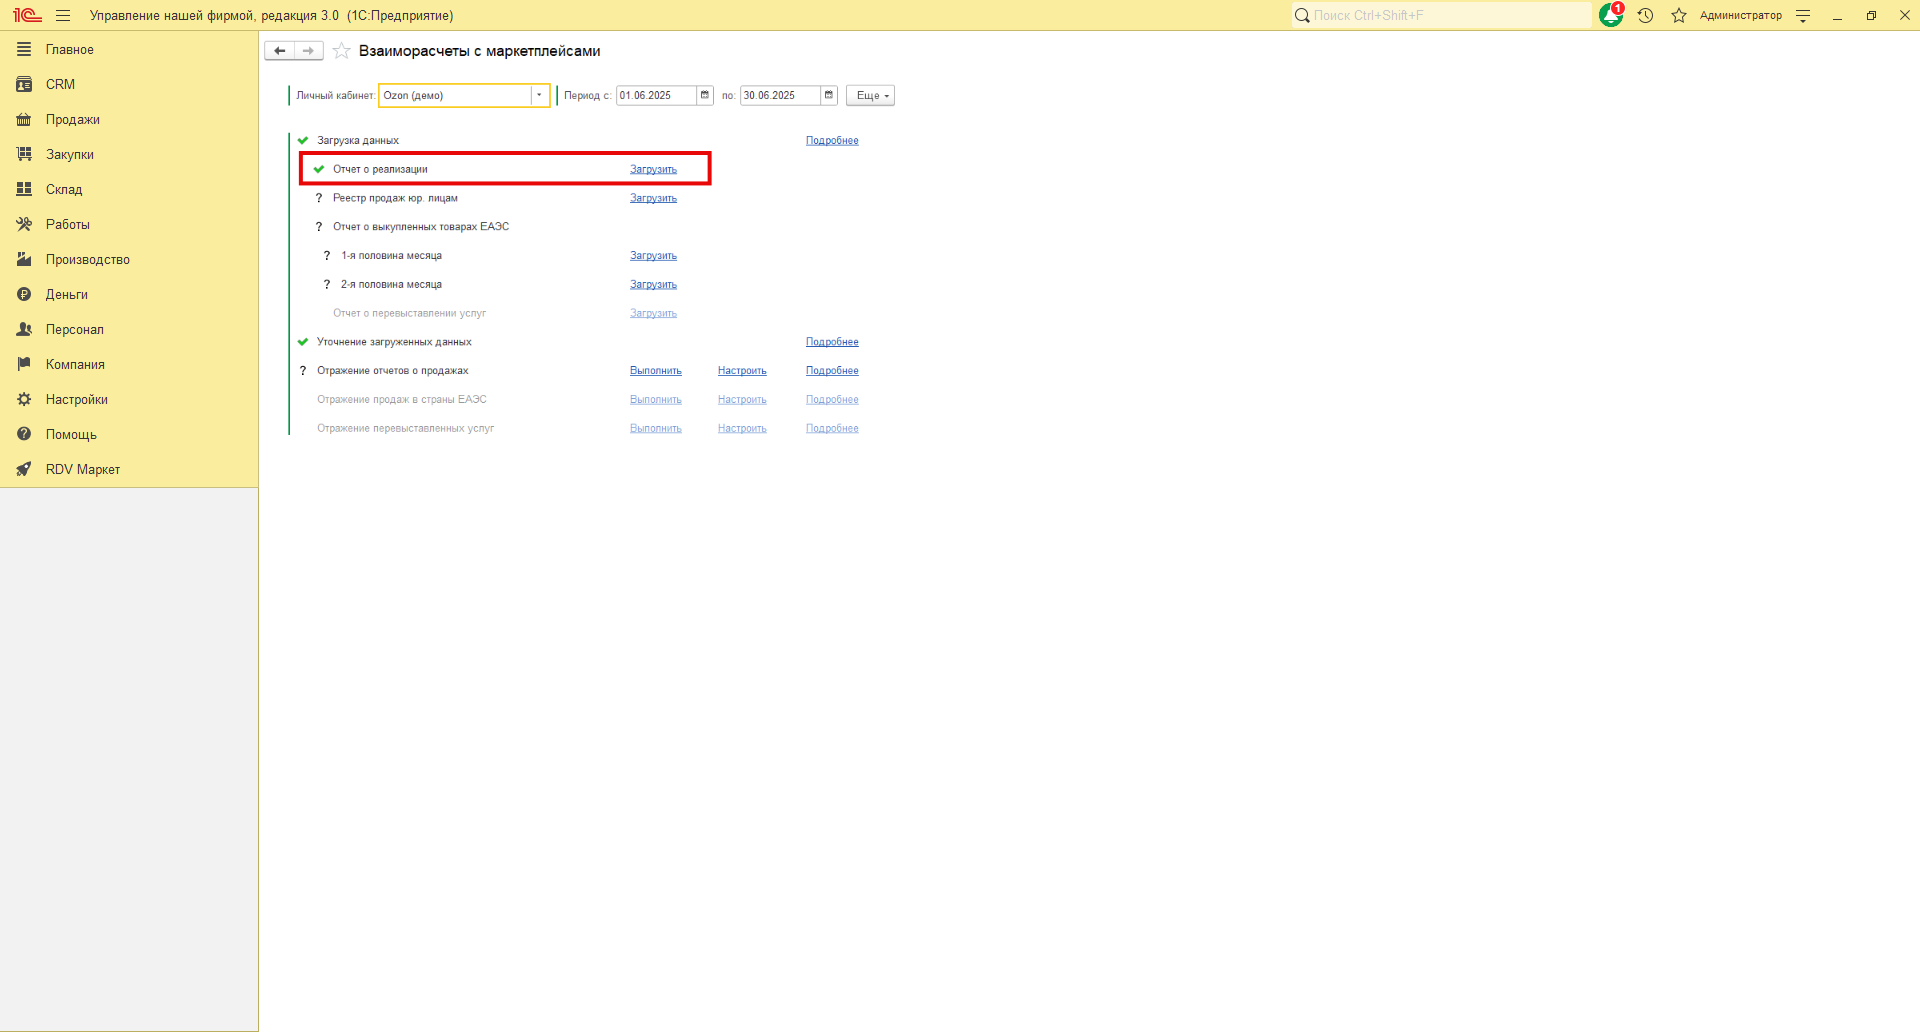Open the Еще dropdown button
This screenshot has height=1032, width=1920.
point(870,95)
